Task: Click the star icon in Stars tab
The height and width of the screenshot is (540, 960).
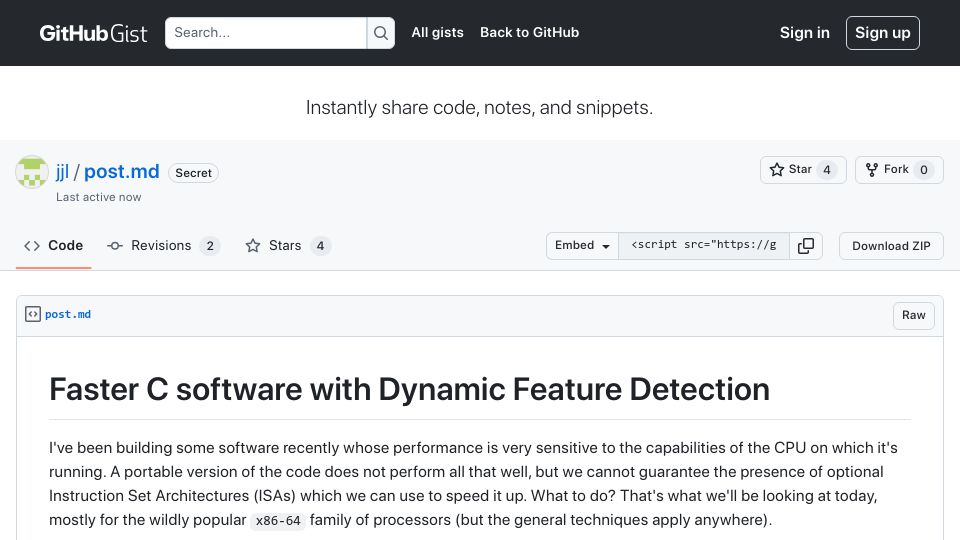Action: click(x=253, y=246)
